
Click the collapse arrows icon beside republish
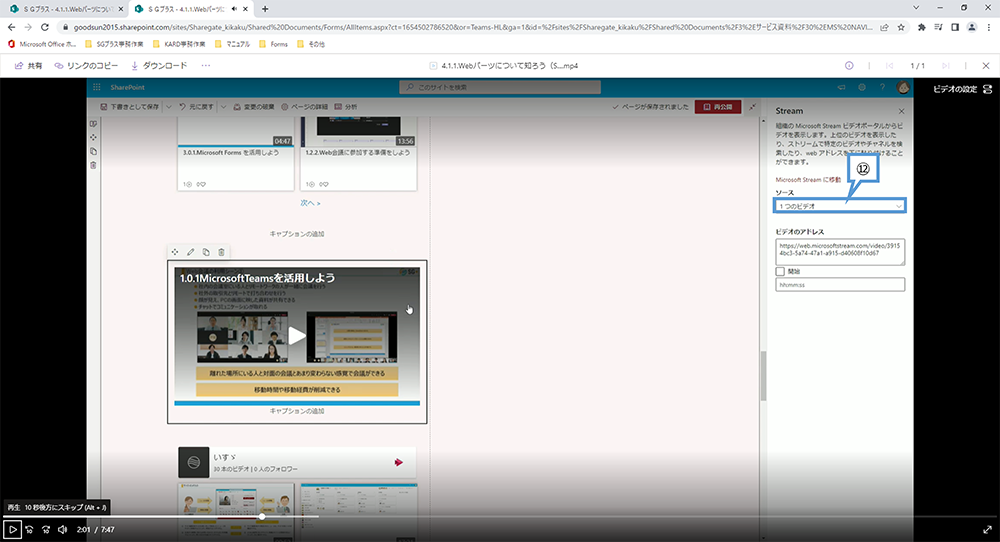[x=753, y=106]
